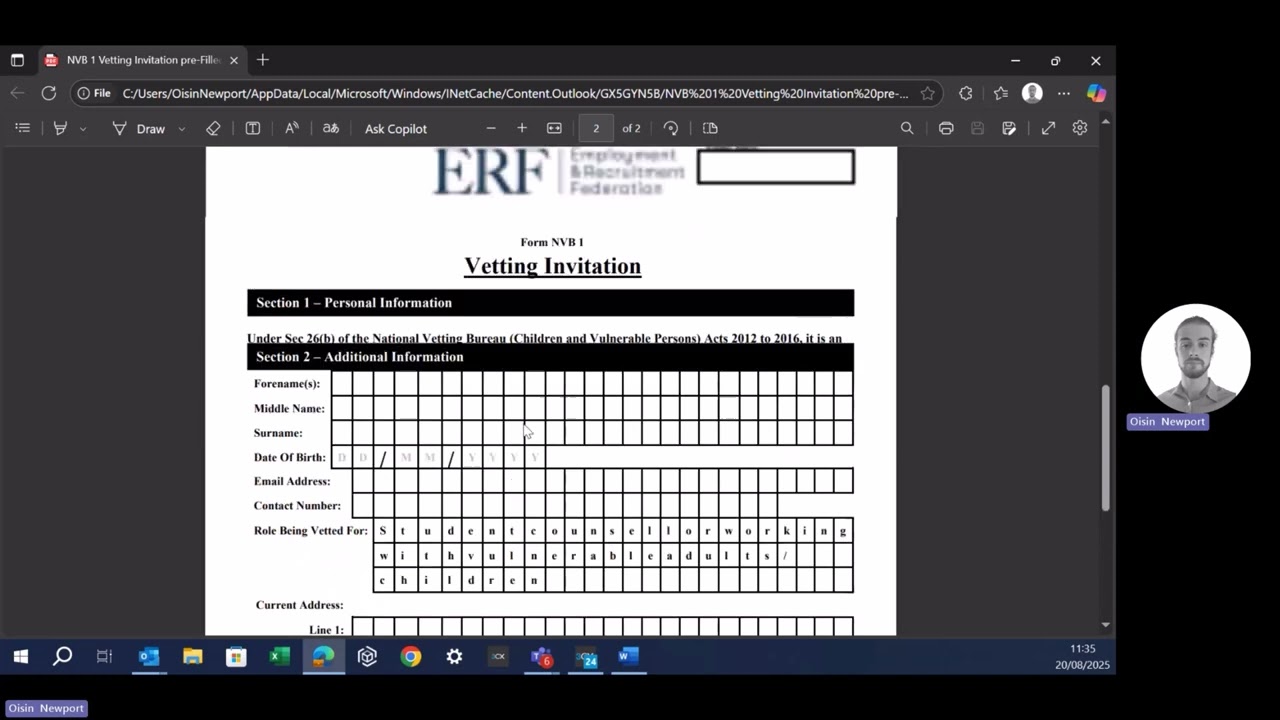
Task: Click the empty box beside ERF logo
Action: pyautogui.click(x=776, y=167)
